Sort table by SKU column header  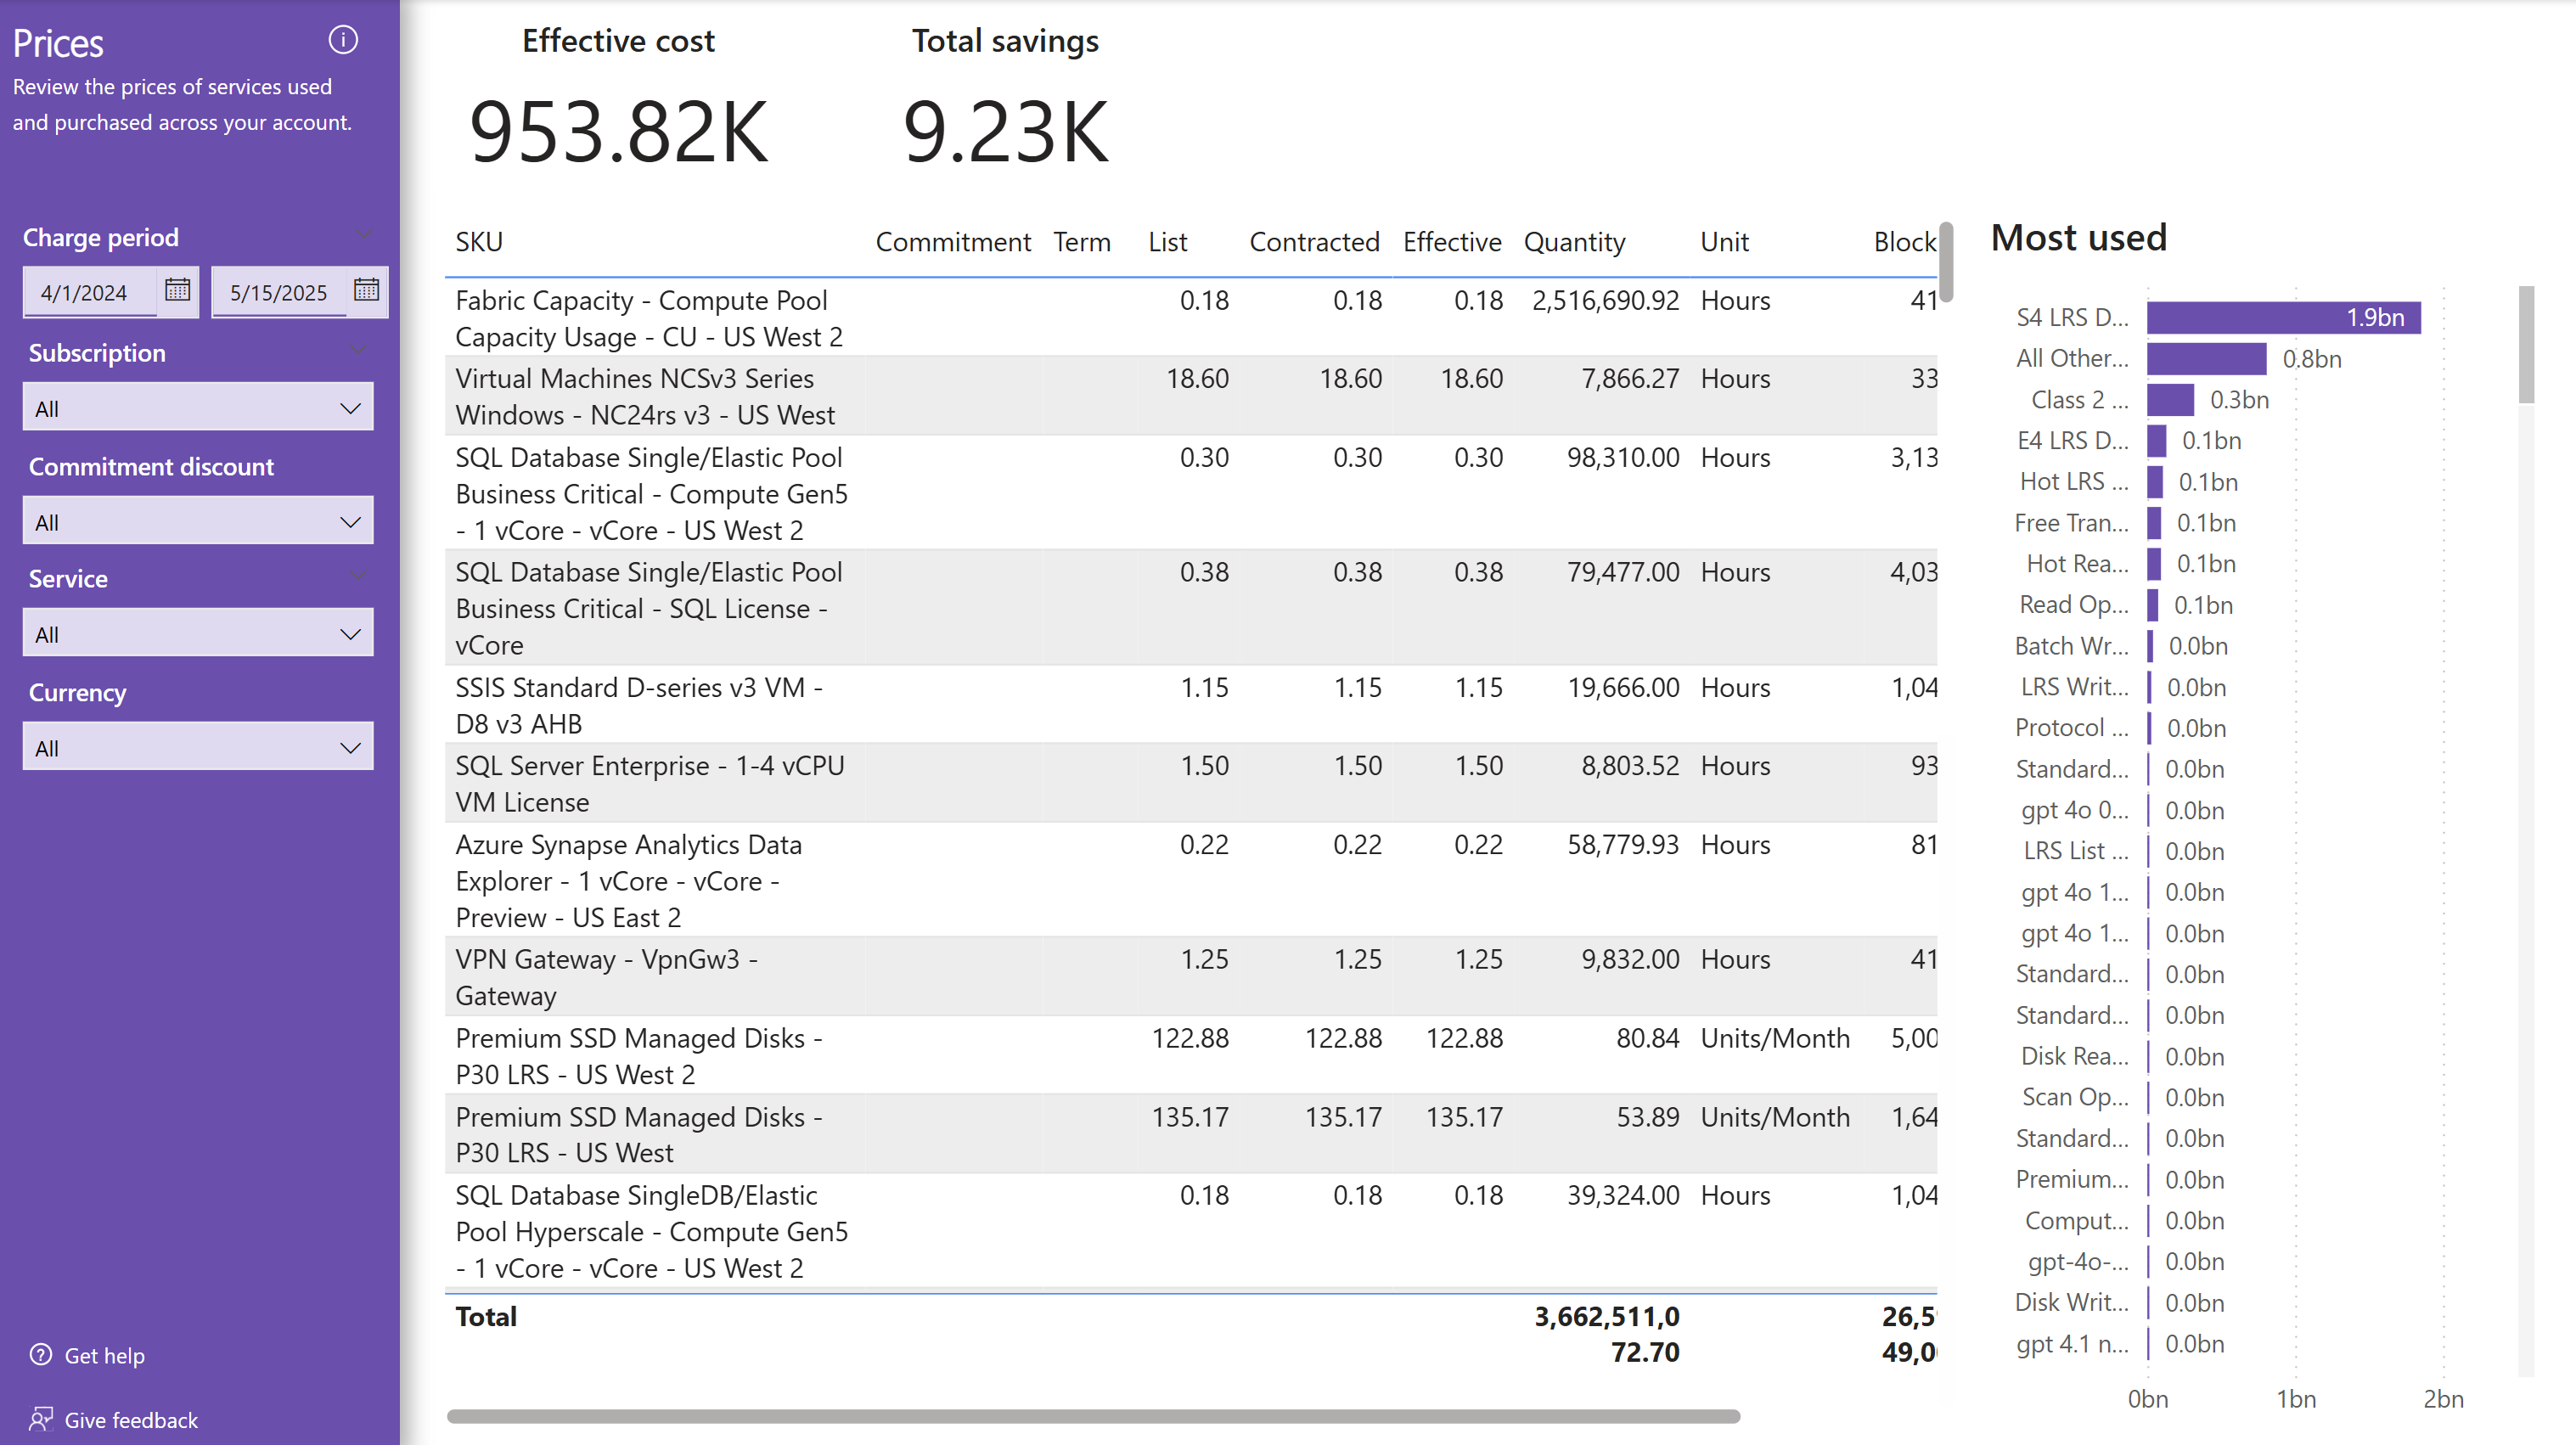pyautogui.click(x=479, y=242)
